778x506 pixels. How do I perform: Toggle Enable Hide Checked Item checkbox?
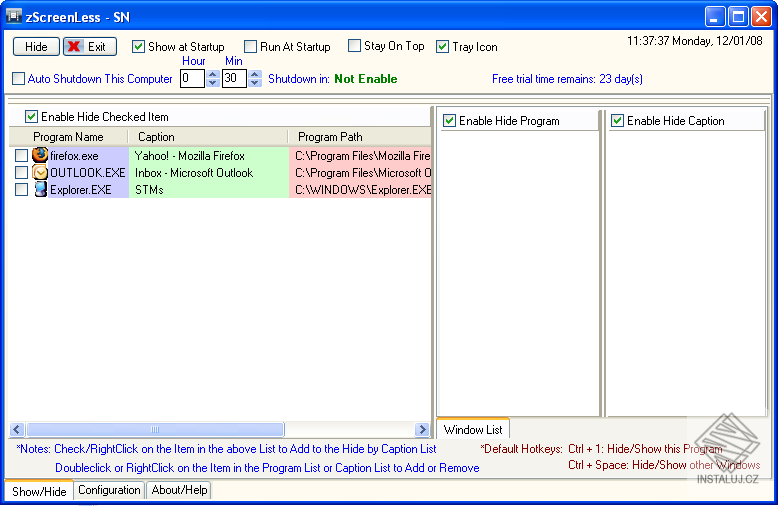pyautogui.click(x=31, y=117)
